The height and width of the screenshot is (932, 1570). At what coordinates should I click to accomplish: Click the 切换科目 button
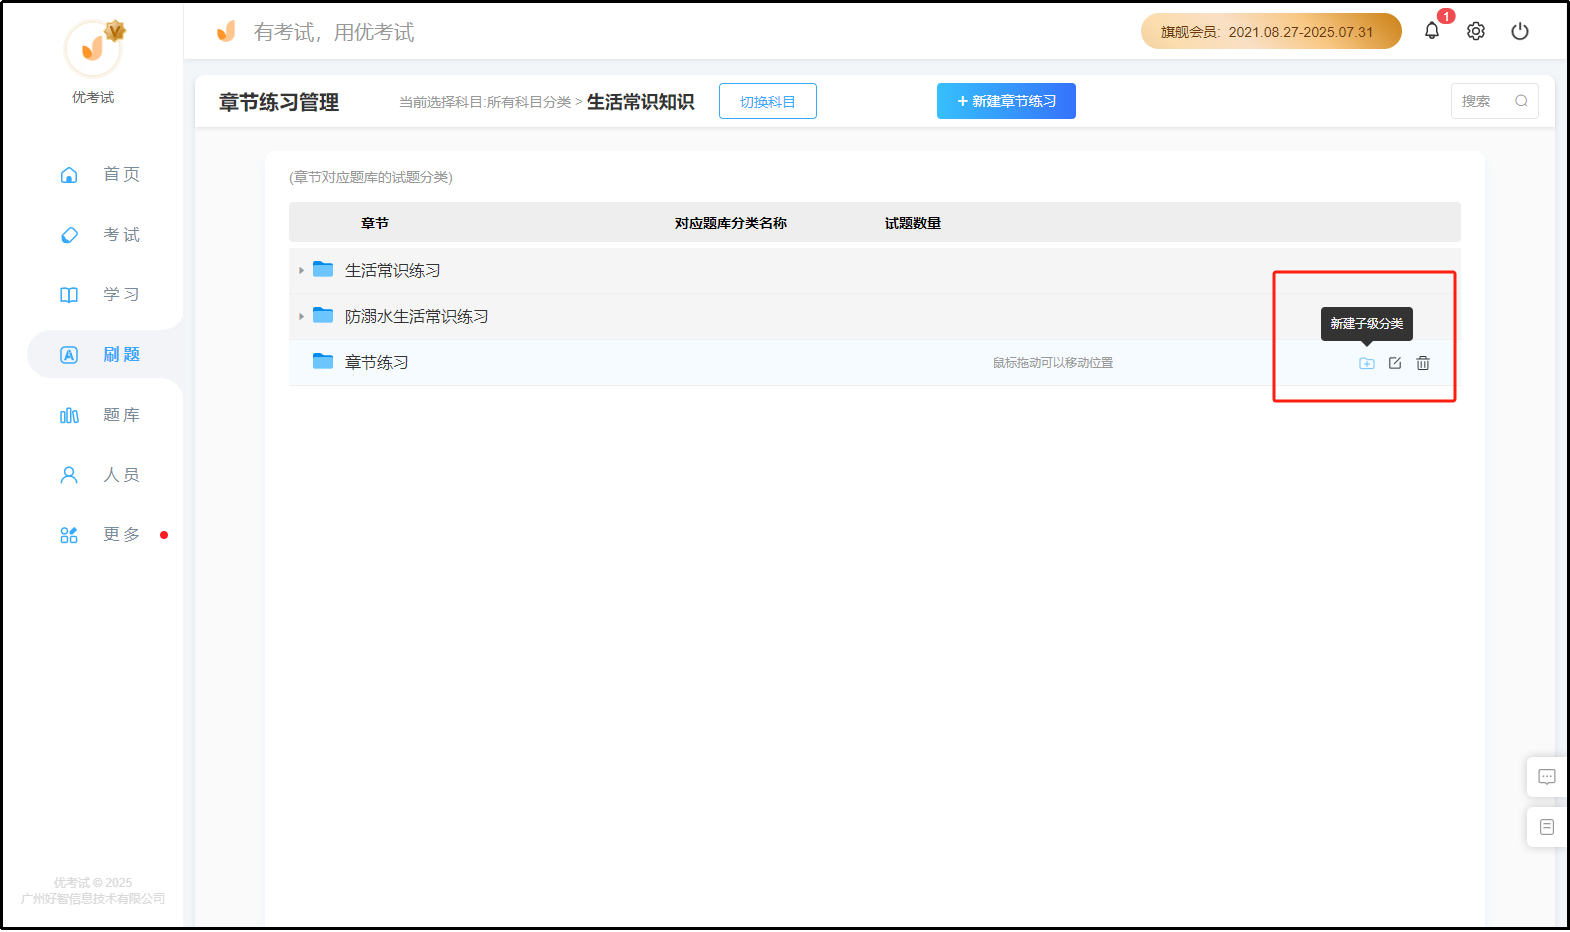coord(768,101)
